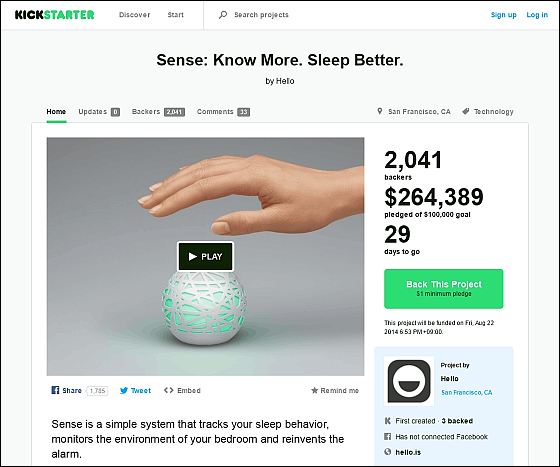Viewport: 560px width, 467px height.
Task: Play the project video
Action: pyautogui.click(x=205, y=256)
